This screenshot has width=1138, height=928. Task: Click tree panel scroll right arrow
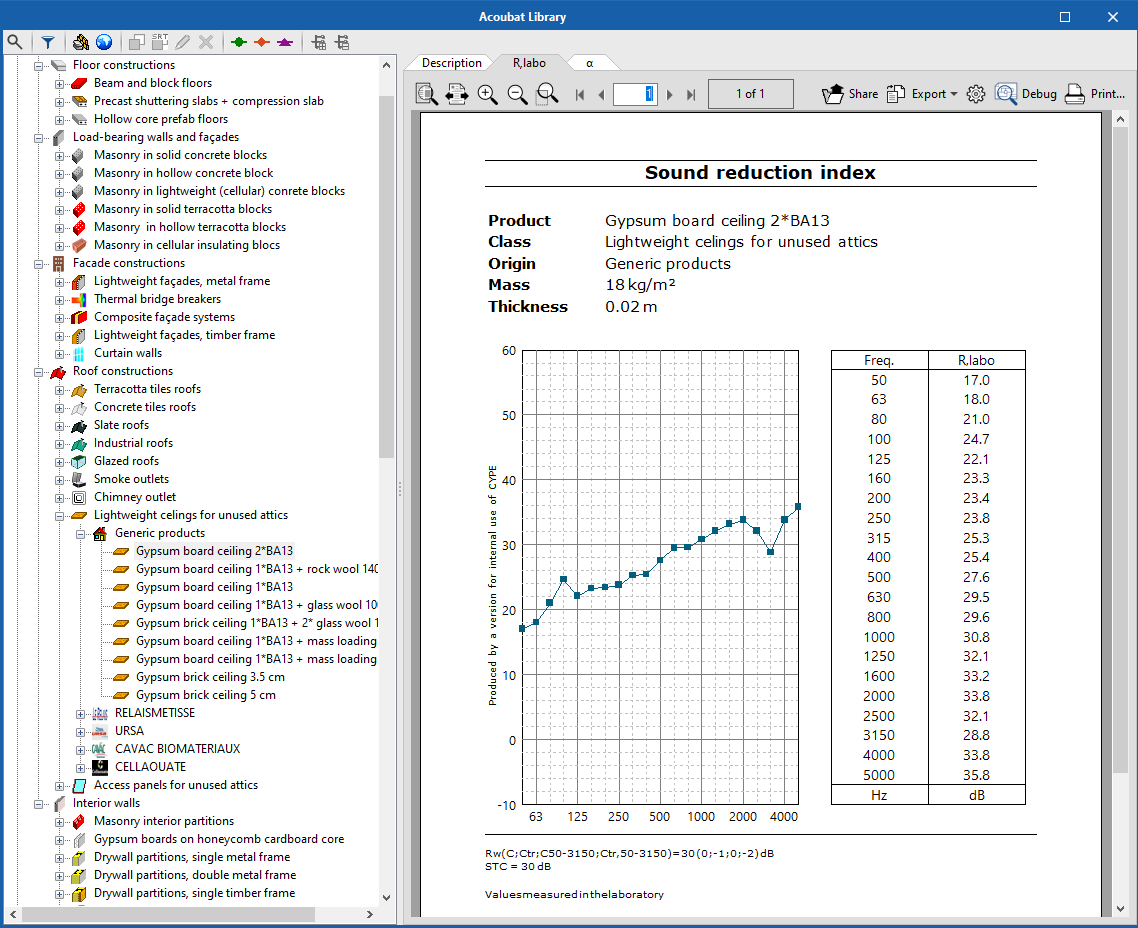(369, 914)
